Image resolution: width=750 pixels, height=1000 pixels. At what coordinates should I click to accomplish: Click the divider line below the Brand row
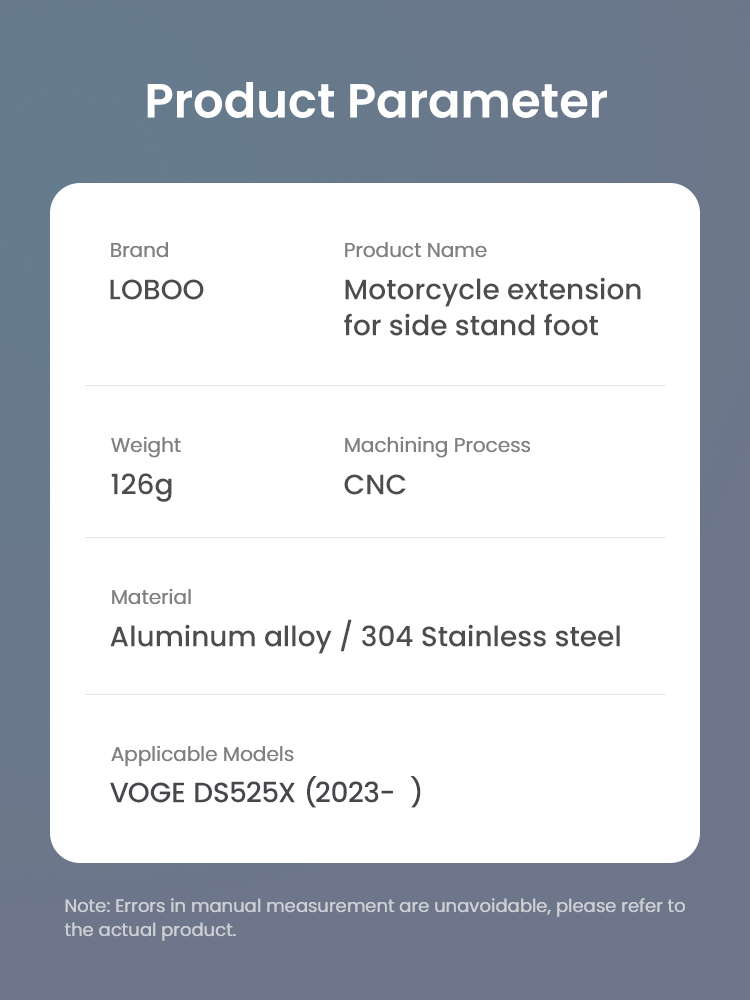coord(375,385)
